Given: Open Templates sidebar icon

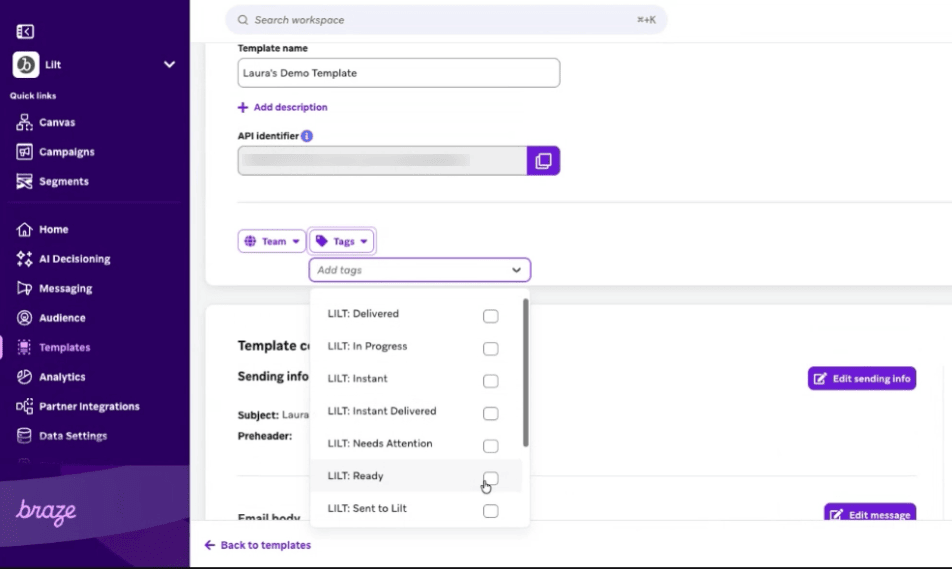Looking at the screenshot, I should point(24,347).
